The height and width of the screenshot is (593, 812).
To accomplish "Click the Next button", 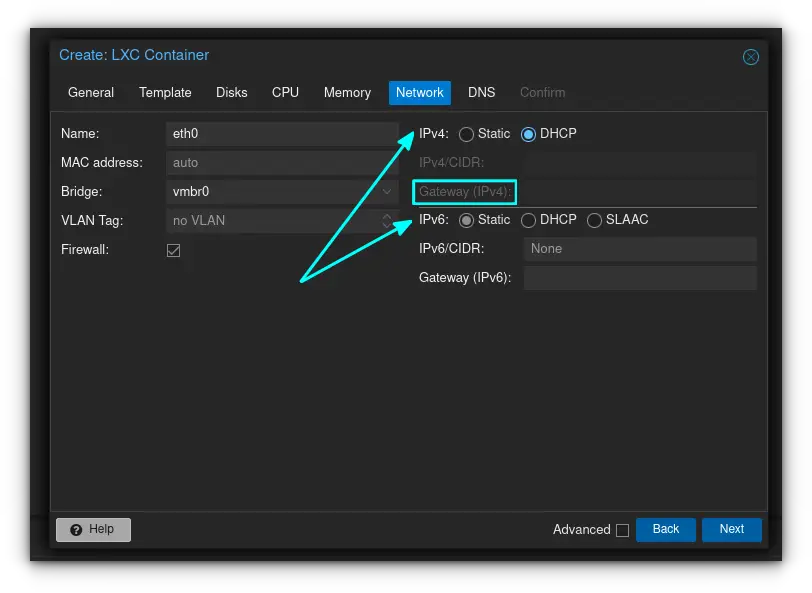I will coord(731,529).
